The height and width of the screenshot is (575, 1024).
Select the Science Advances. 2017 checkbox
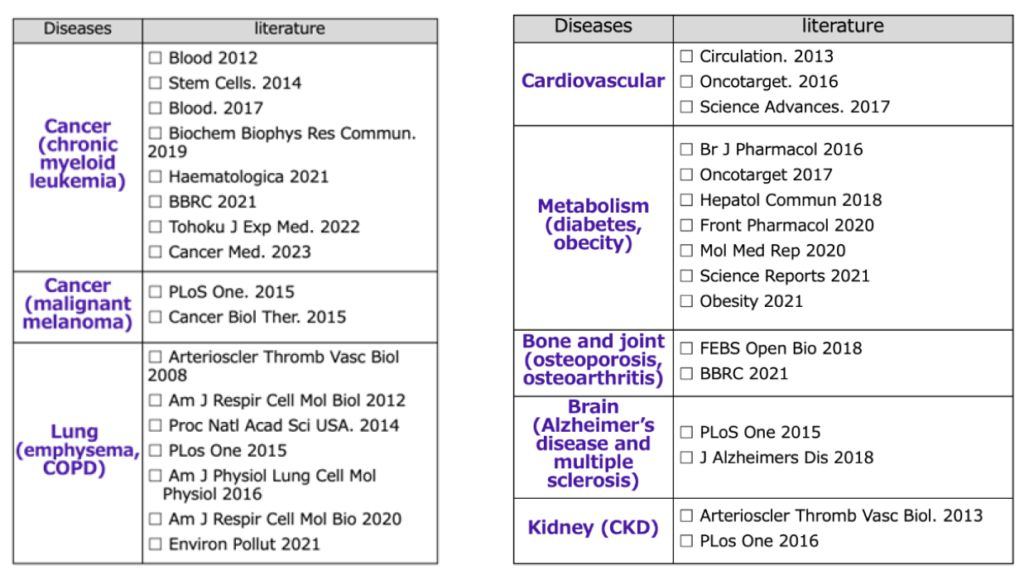coord(686,107)
